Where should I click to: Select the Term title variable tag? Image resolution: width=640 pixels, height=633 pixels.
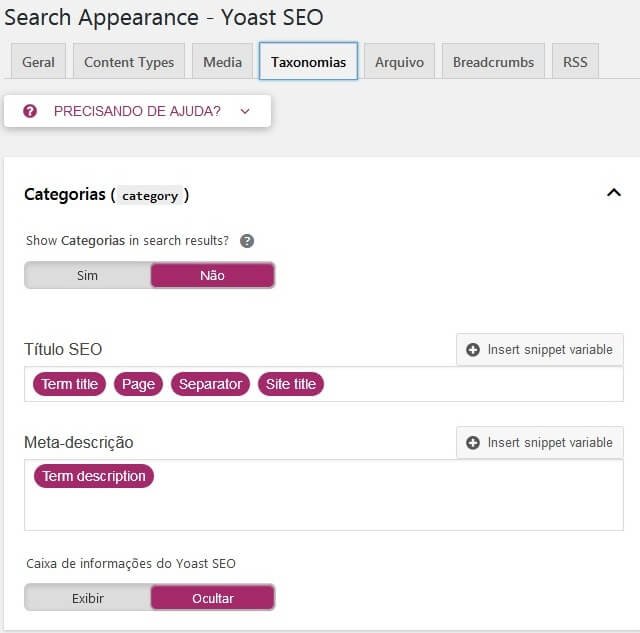tap(69, 384)
